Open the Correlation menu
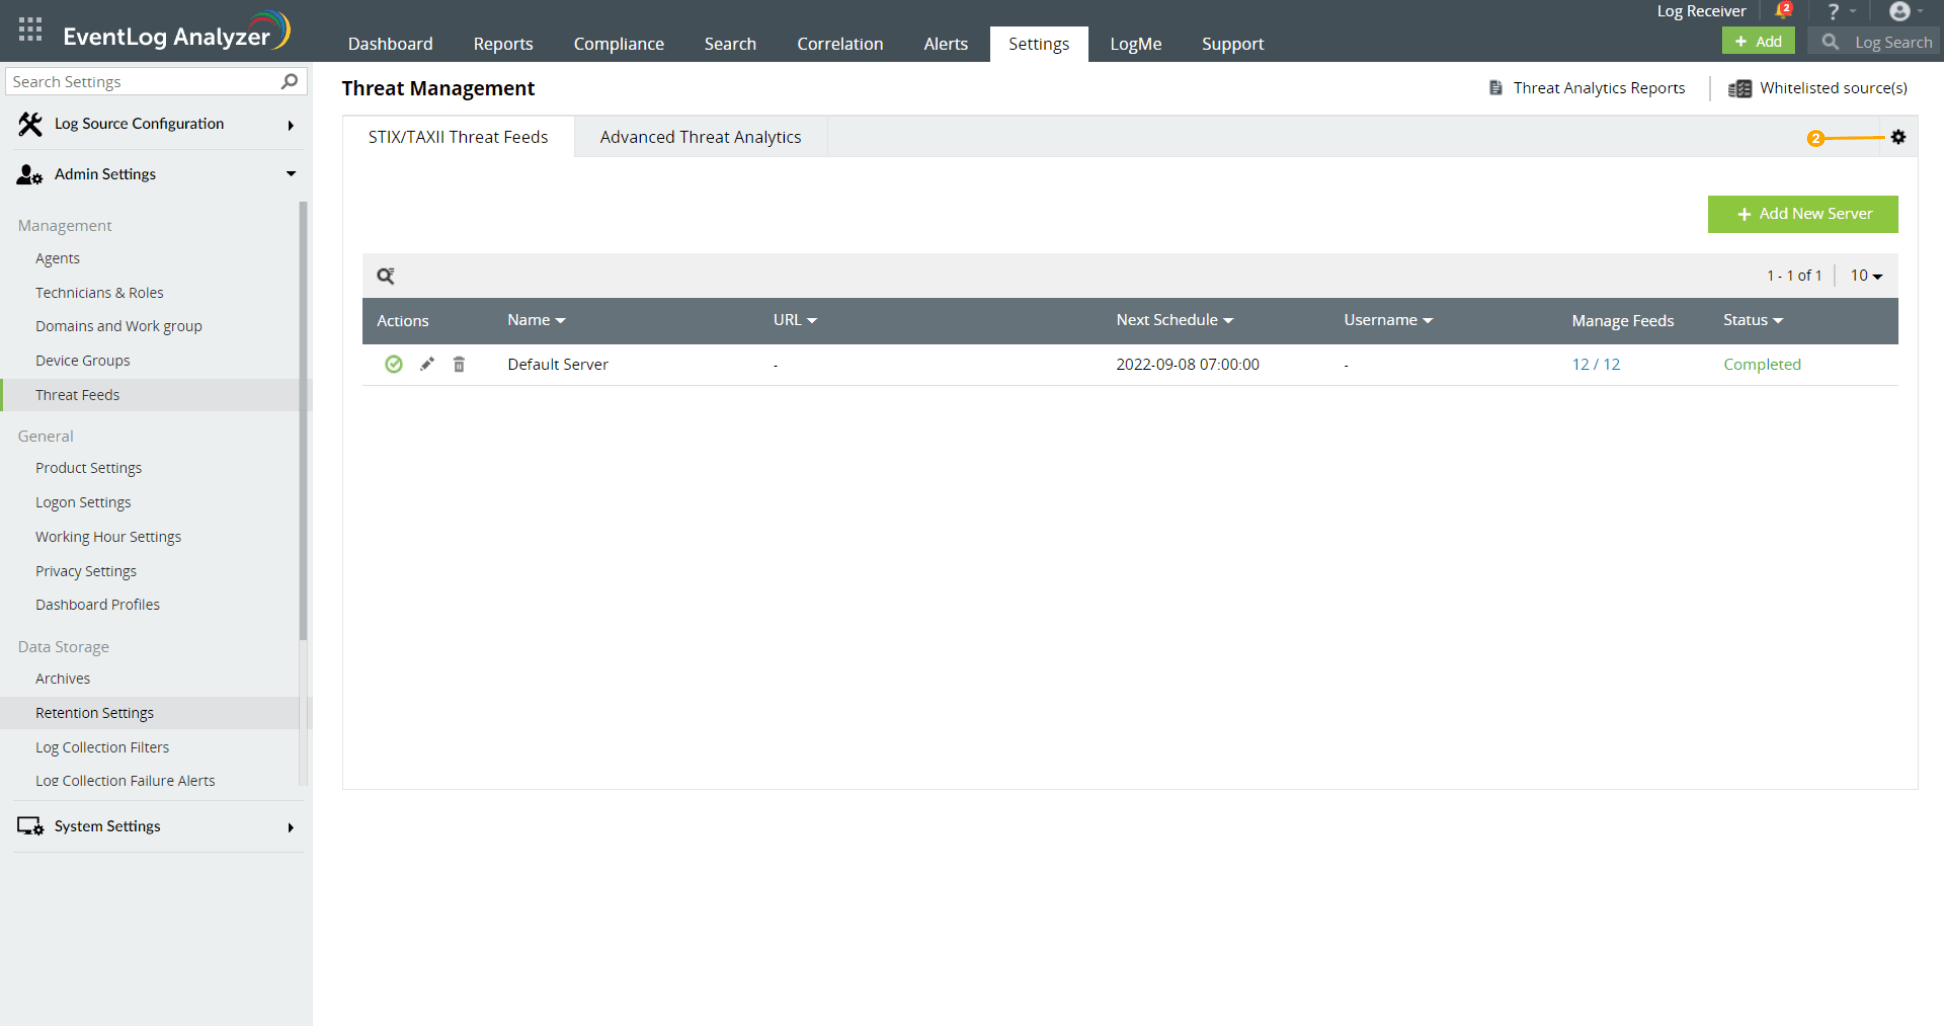The width and height of the screenshot is (1944, 1026). [x=839, y=43]
